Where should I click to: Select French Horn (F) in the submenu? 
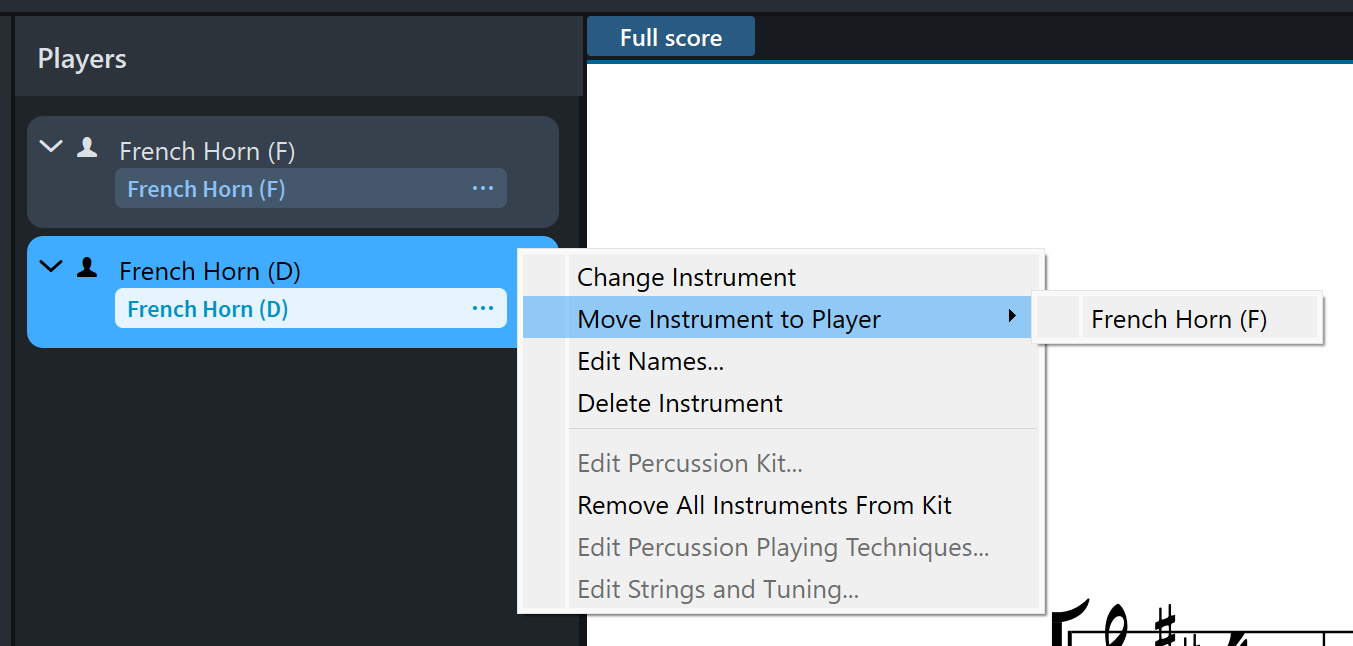pos(1178,320)
